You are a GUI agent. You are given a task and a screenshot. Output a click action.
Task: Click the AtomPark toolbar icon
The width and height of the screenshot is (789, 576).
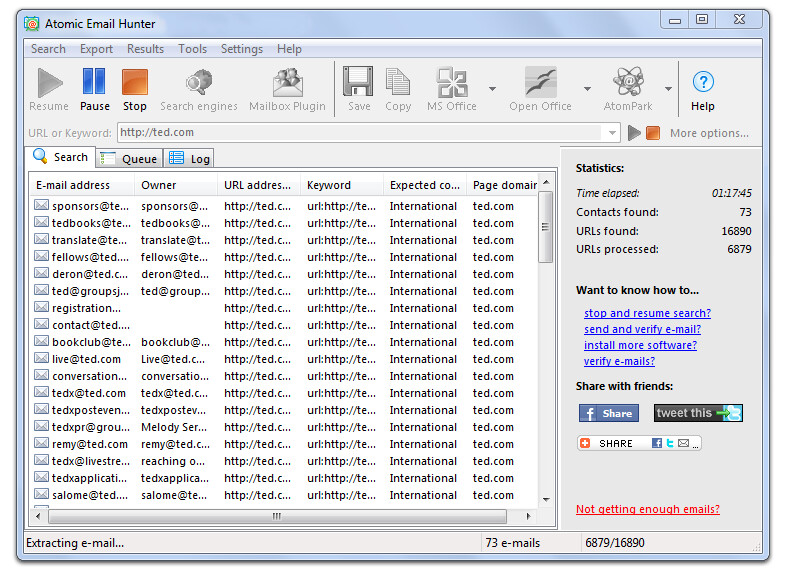pos(628,82)
